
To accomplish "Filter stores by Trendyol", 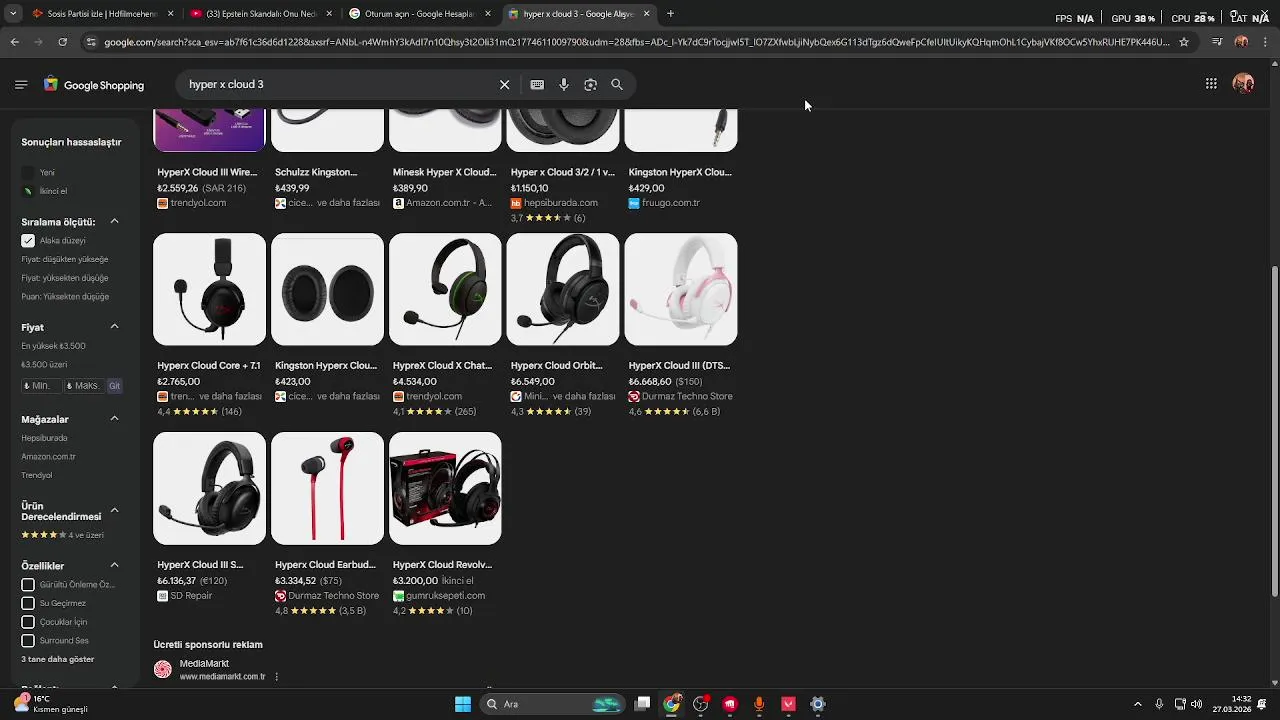I will 37,476.
